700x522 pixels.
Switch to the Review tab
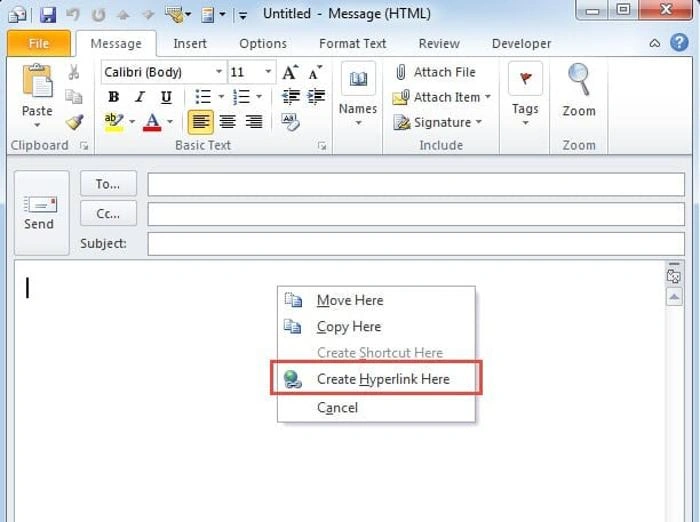439,43
